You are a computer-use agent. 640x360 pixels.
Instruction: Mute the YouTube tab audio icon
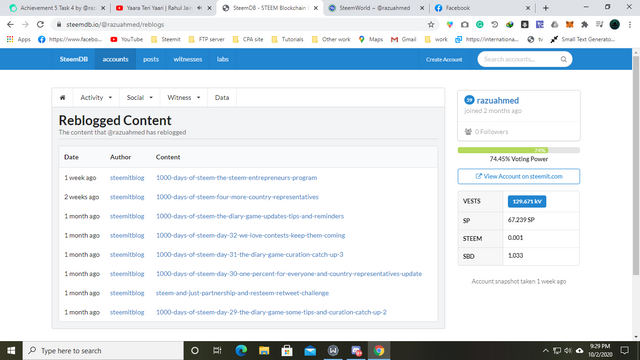pyautogui.click(x=199, y=8)
